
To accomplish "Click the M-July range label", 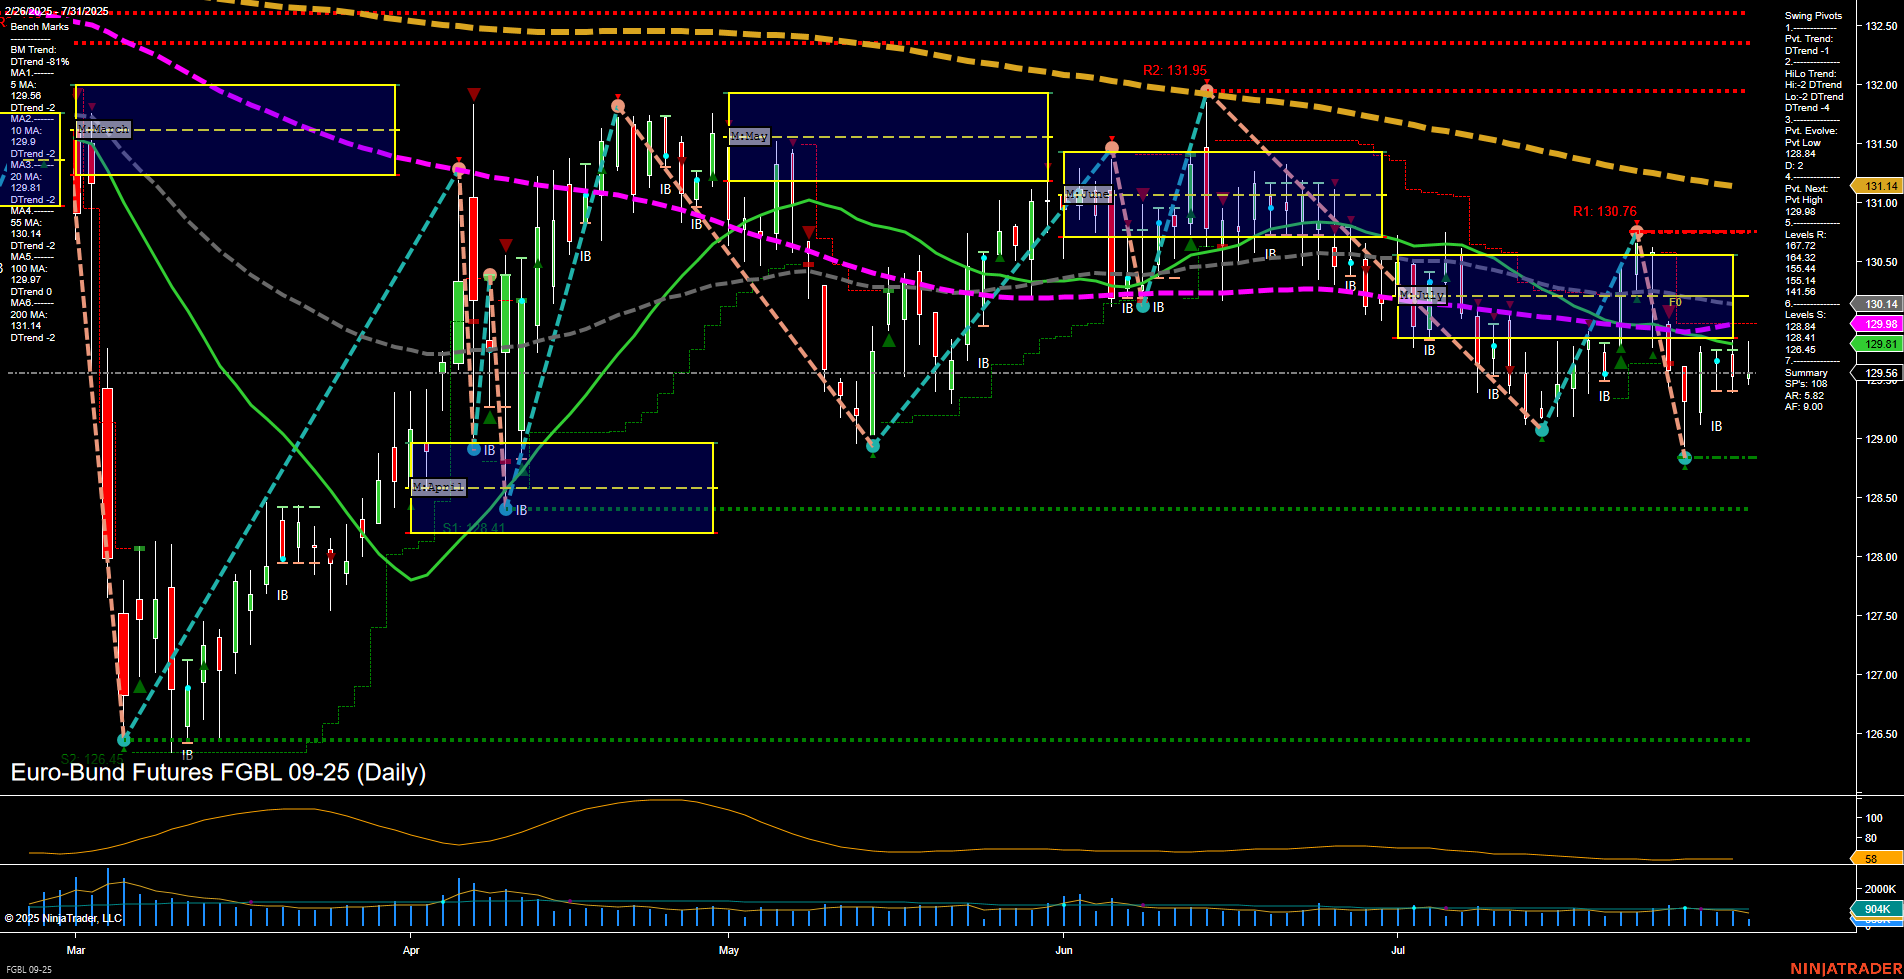I will click(1421, 296).
